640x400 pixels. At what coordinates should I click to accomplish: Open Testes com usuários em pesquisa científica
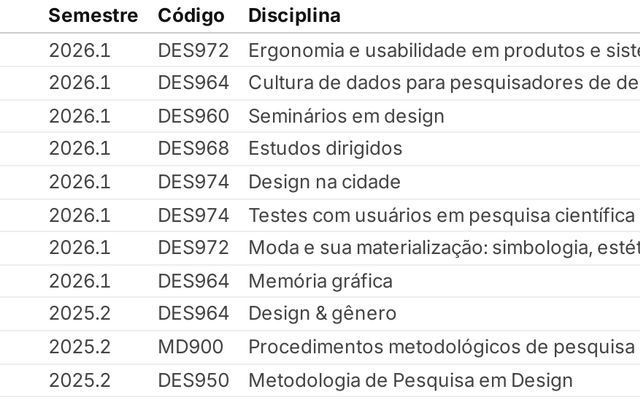click(441, 215)
